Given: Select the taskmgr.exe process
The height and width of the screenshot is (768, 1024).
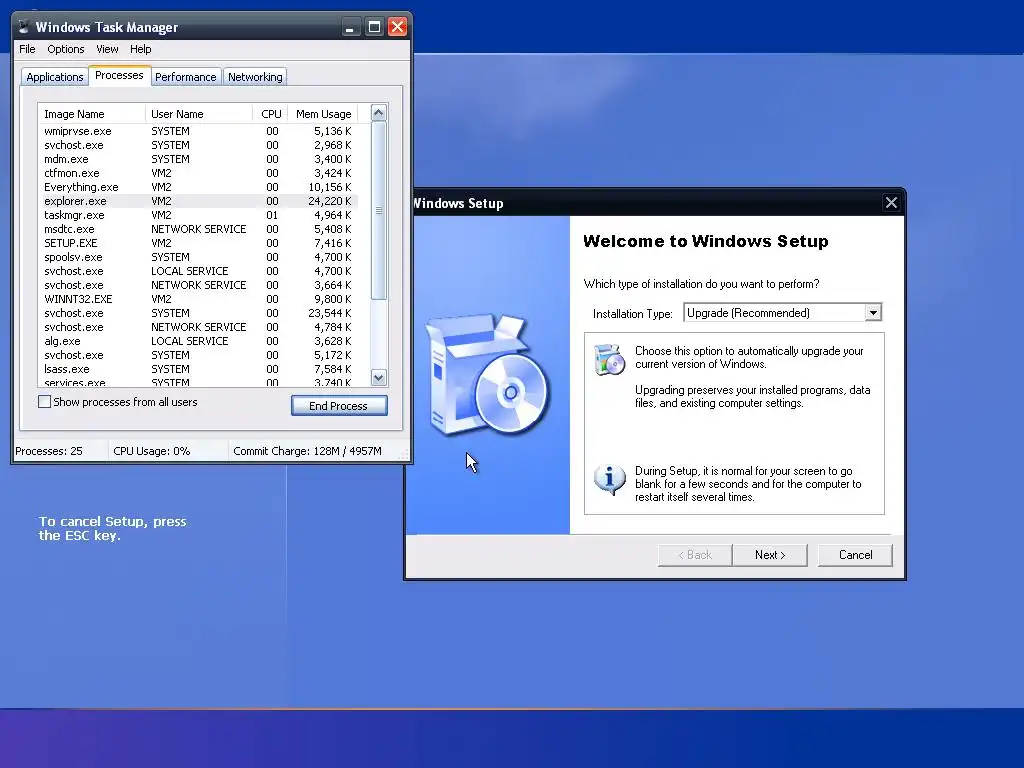Looking at the screenshot, I should (x=198, y=216).
